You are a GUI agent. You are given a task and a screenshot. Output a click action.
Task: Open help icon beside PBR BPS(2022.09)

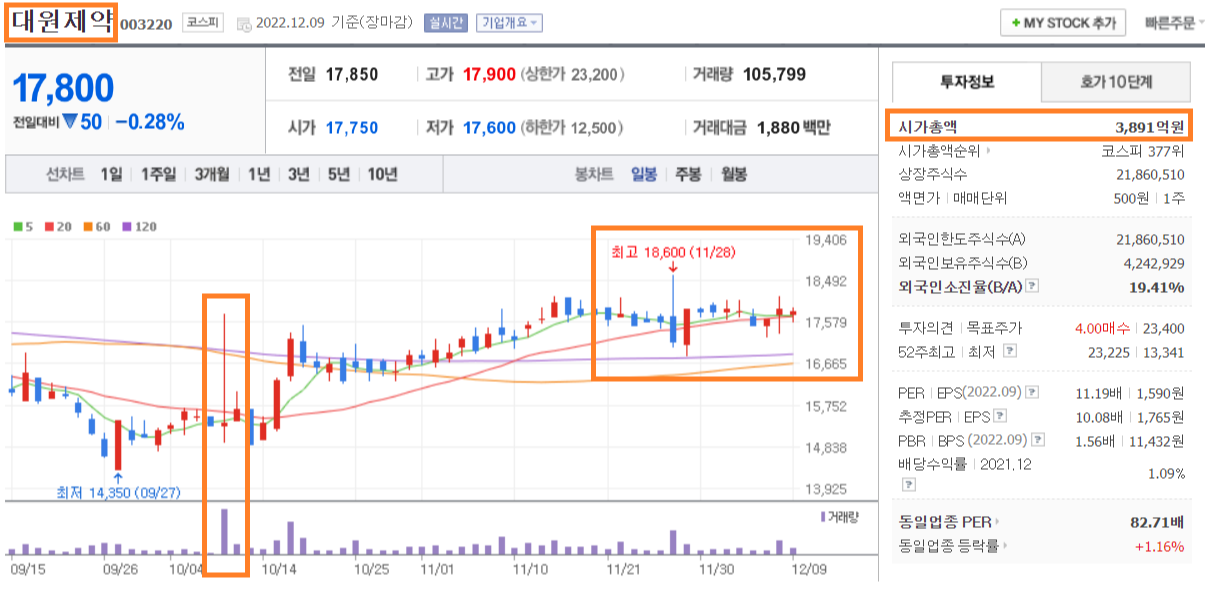tap(1036, 440)
